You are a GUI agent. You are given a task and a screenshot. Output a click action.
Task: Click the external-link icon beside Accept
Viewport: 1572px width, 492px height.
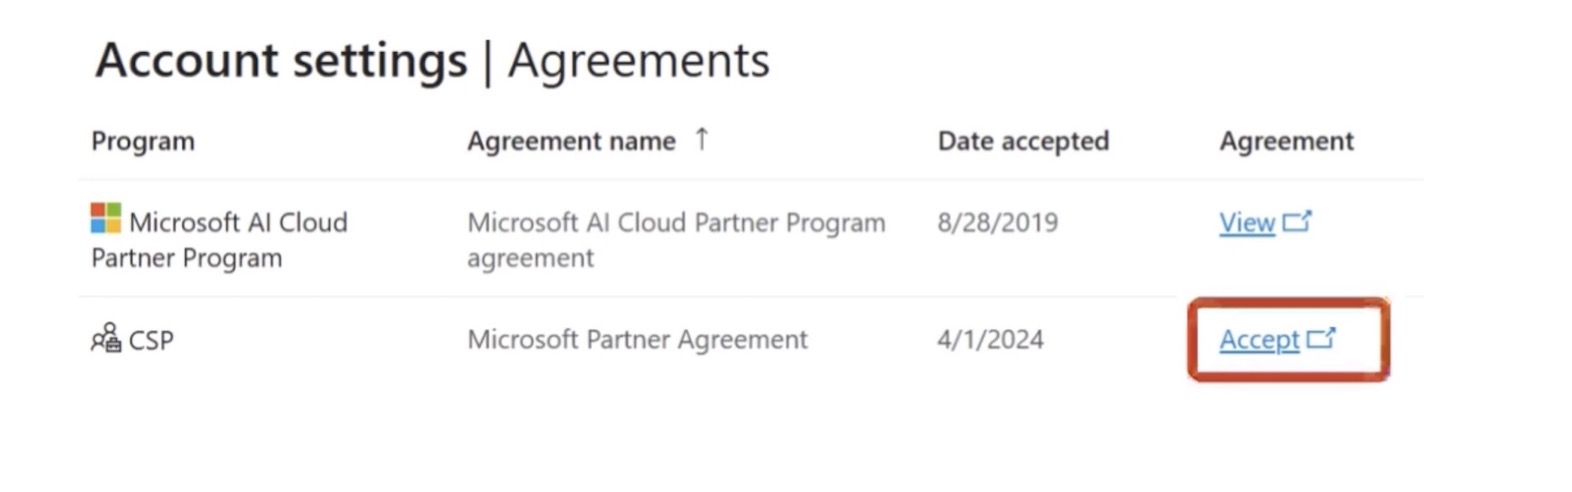1321,338
